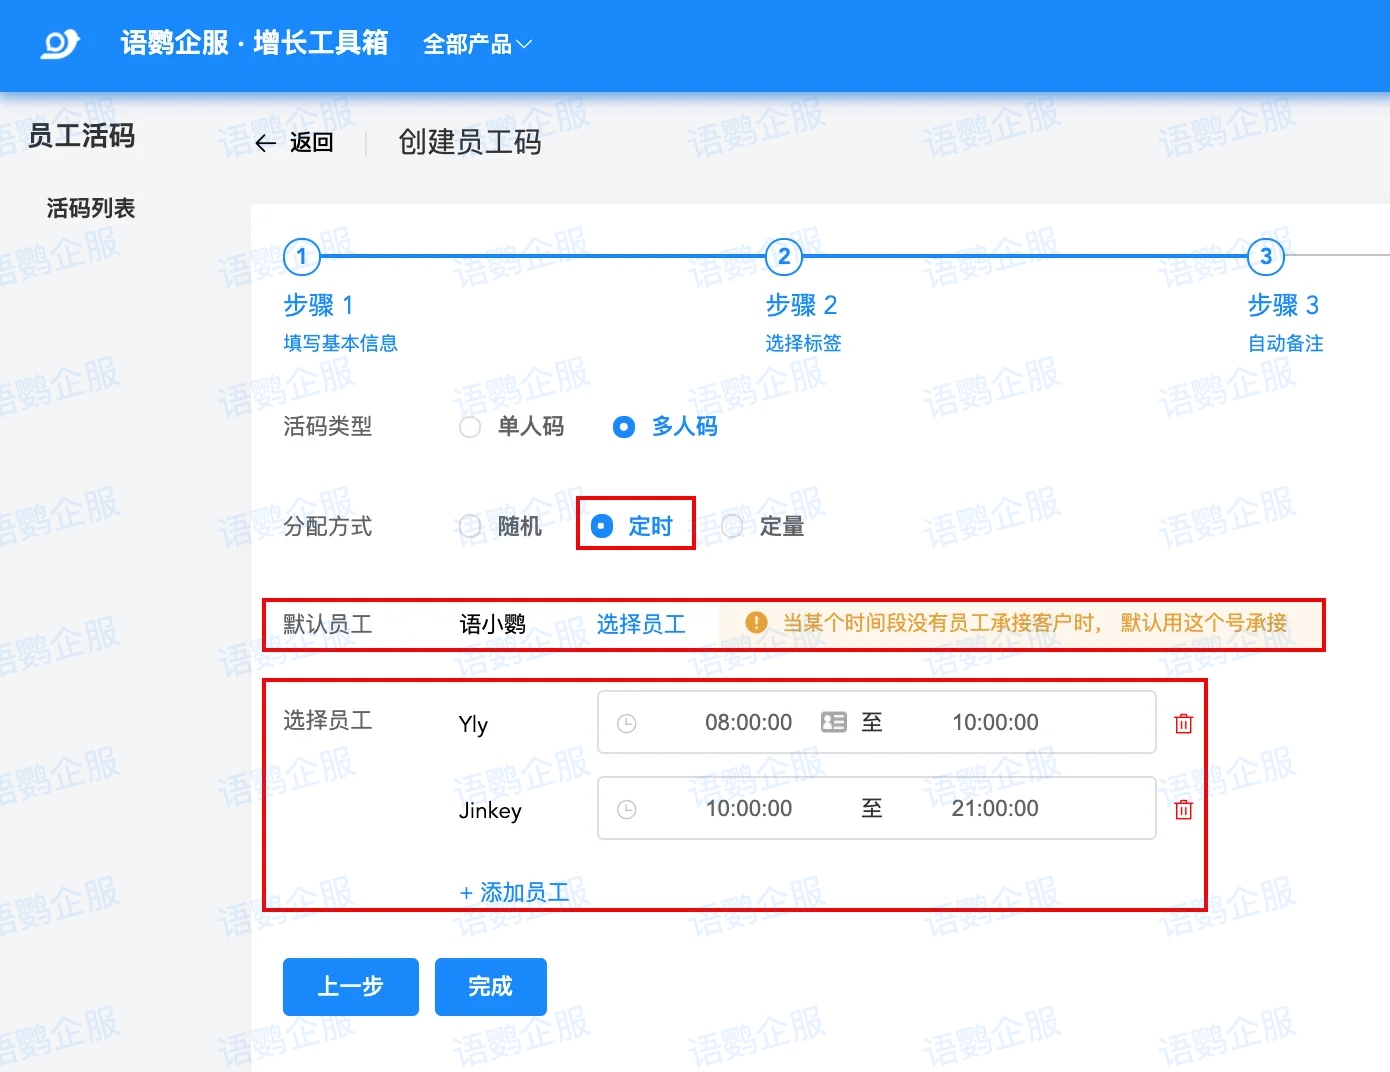Click the back arrow icon next to 返回
Image resolution: width=1390 pixels, height=1072 pixels.
(265, 143)
